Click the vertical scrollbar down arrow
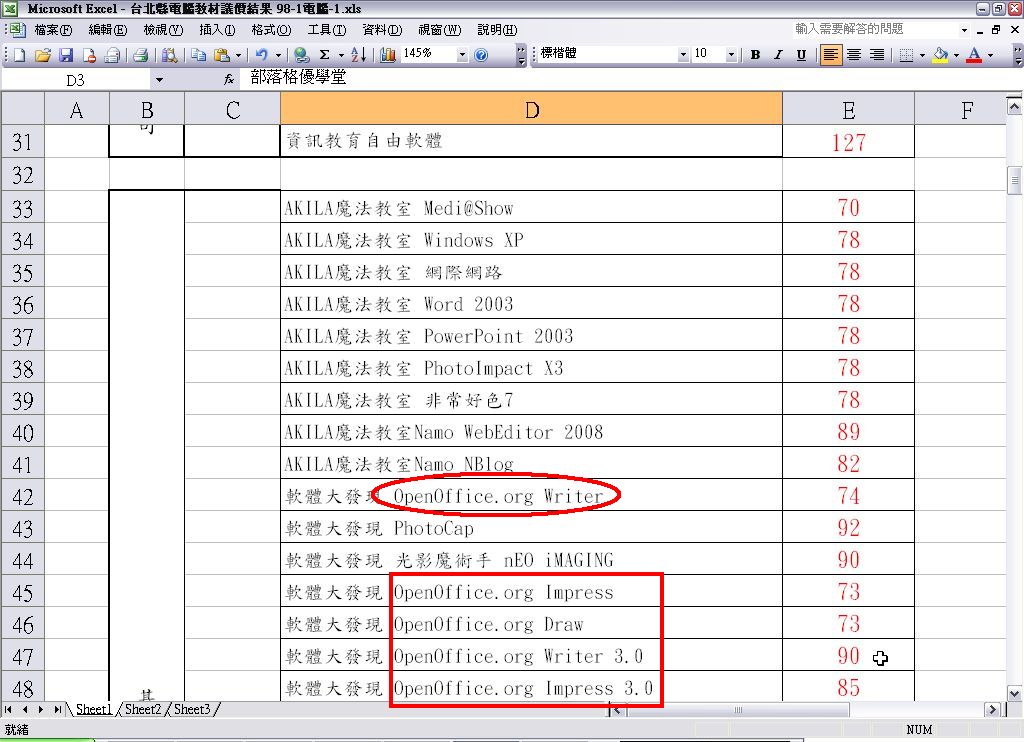1024x742 pixels. [1014, 694]
